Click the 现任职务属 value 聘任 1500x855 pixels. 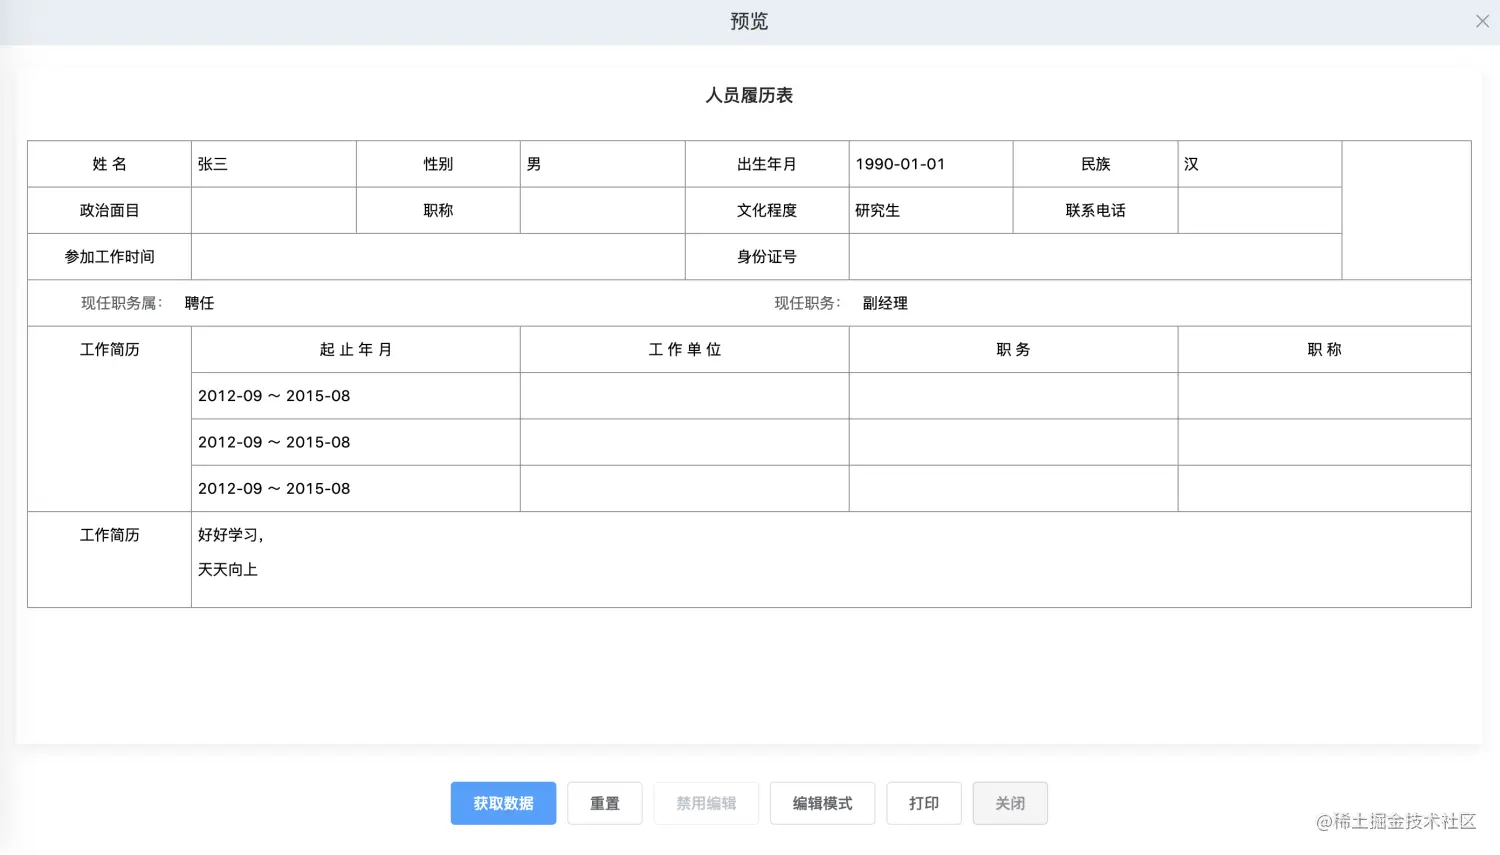[199, 303]
